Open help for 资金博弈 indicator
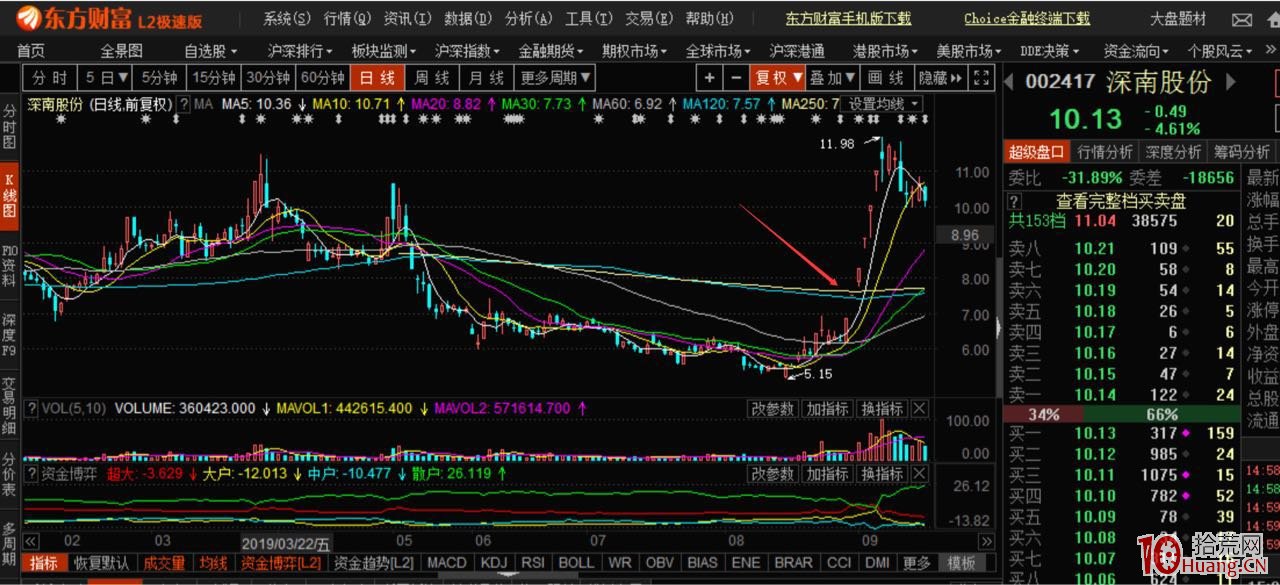The height and width of the screenshot is (585, 1280). (x=31, y=474)
